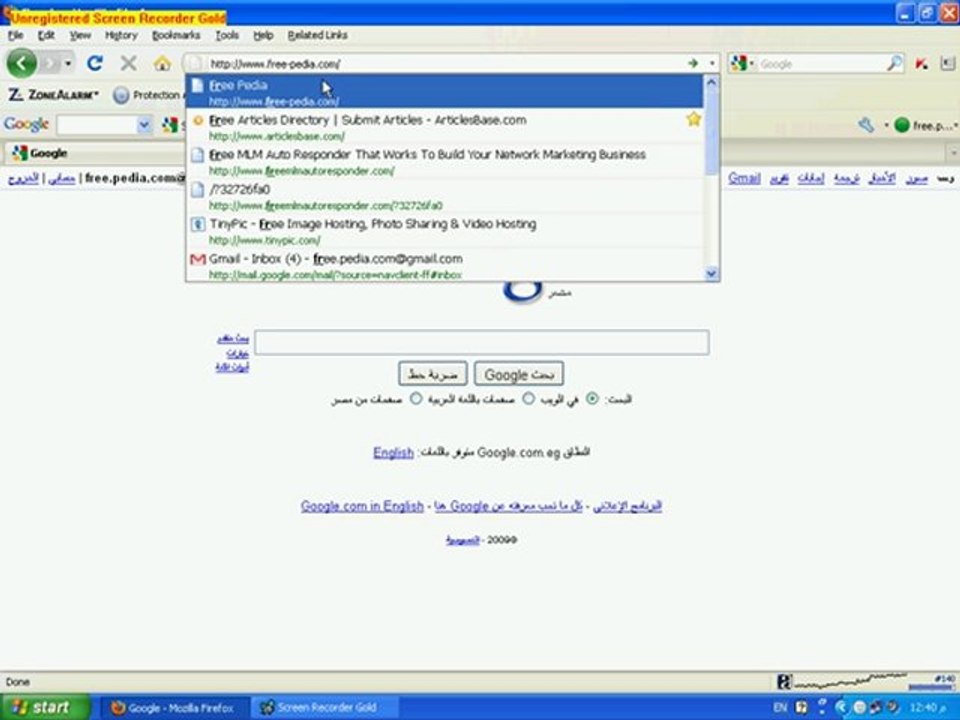Image resolution: width=960 pixels, height=720 pixels.
Task: Click the bookmark star on ArticlesBase suggestion
Action: click(693, 119)
